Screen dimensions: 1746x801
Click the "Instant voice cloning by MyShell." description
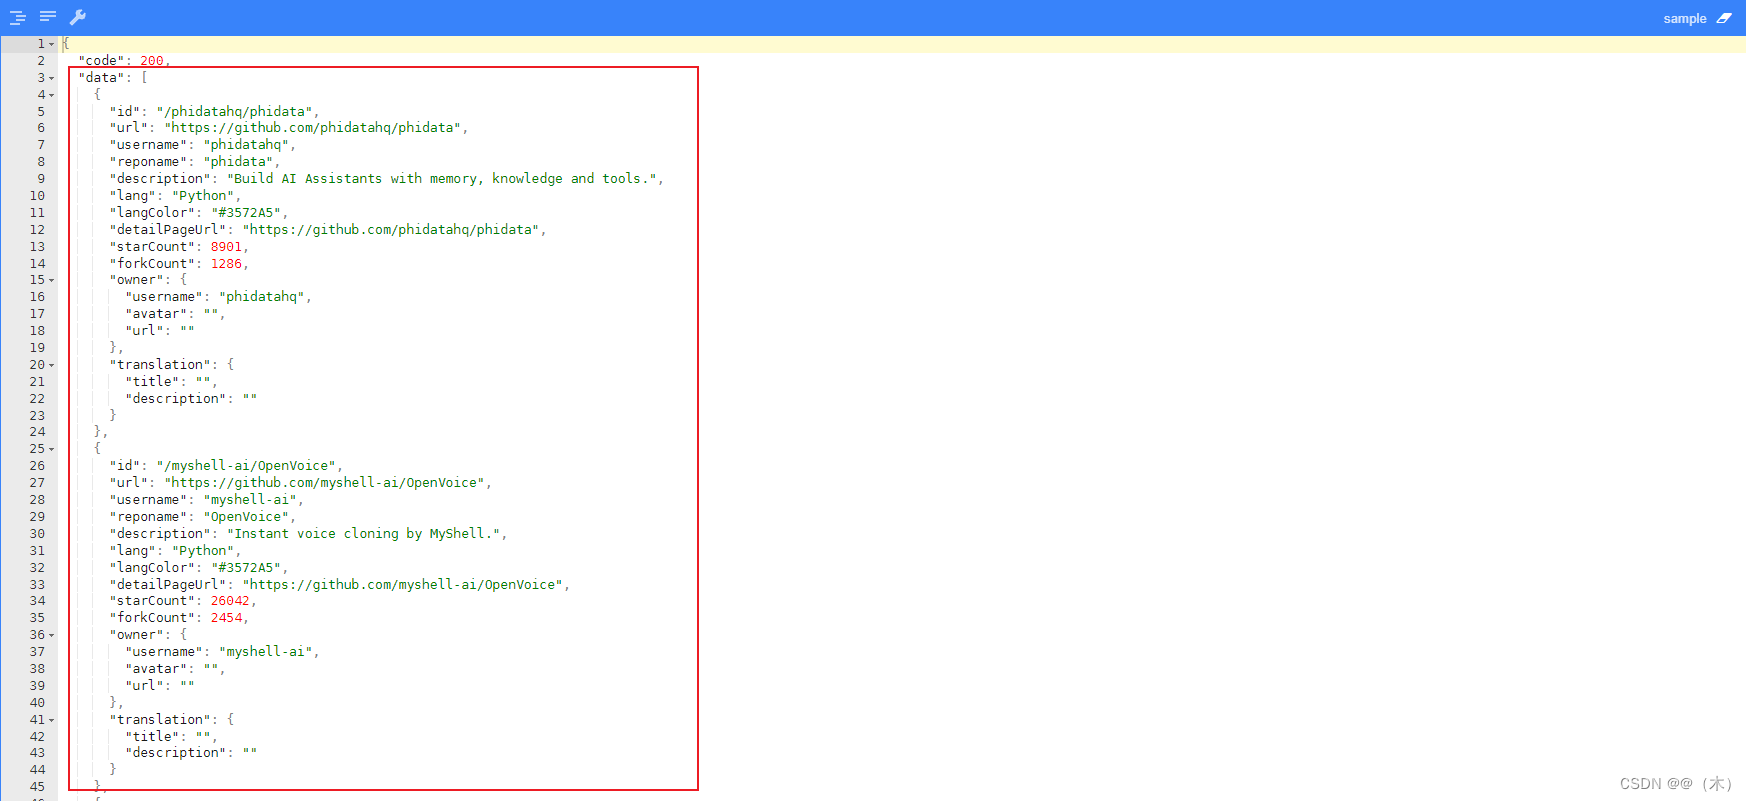pyautogui.click(x=364, y=534)
